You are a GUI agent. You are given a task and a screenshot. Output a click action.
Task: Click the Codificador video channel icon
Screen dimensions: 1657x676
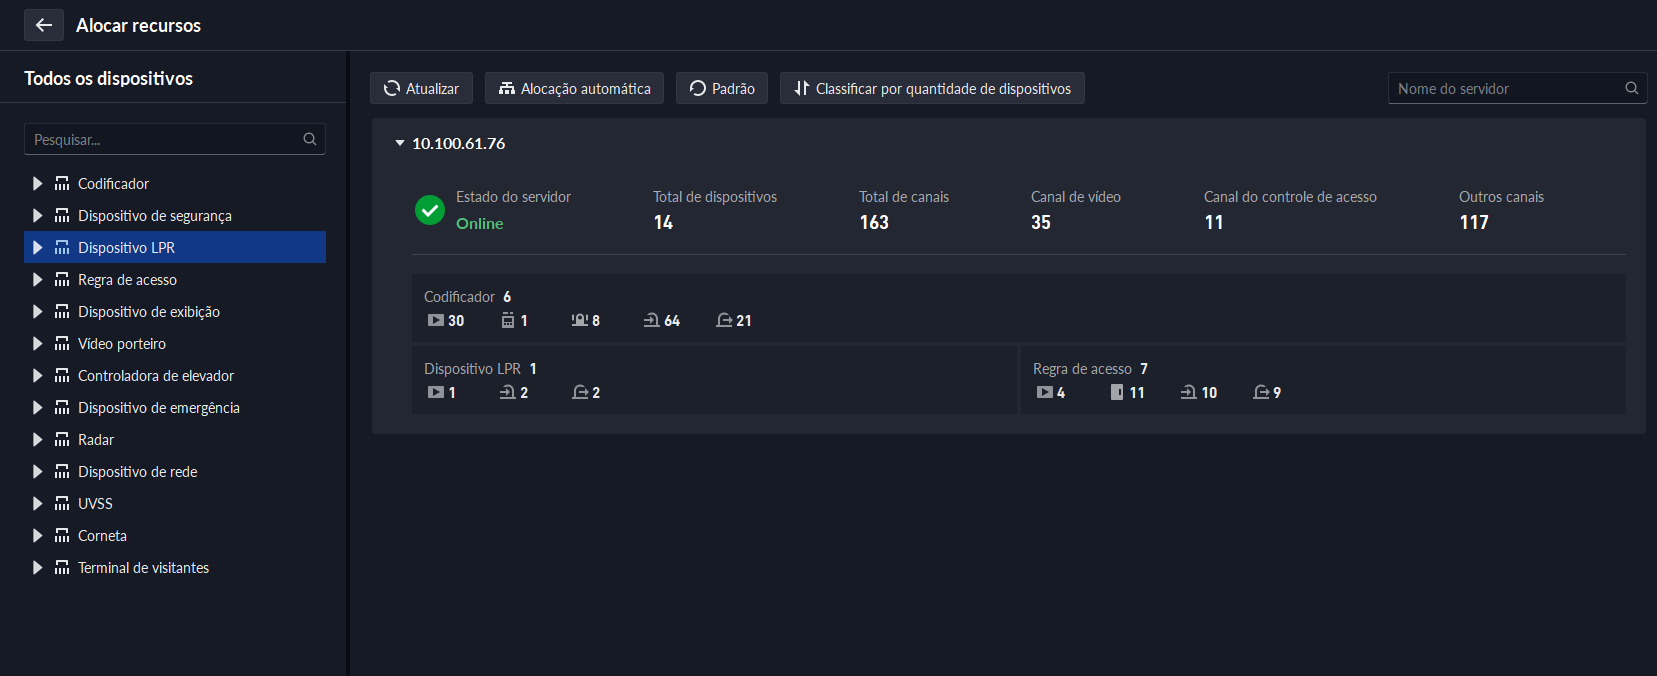[436, 321]
